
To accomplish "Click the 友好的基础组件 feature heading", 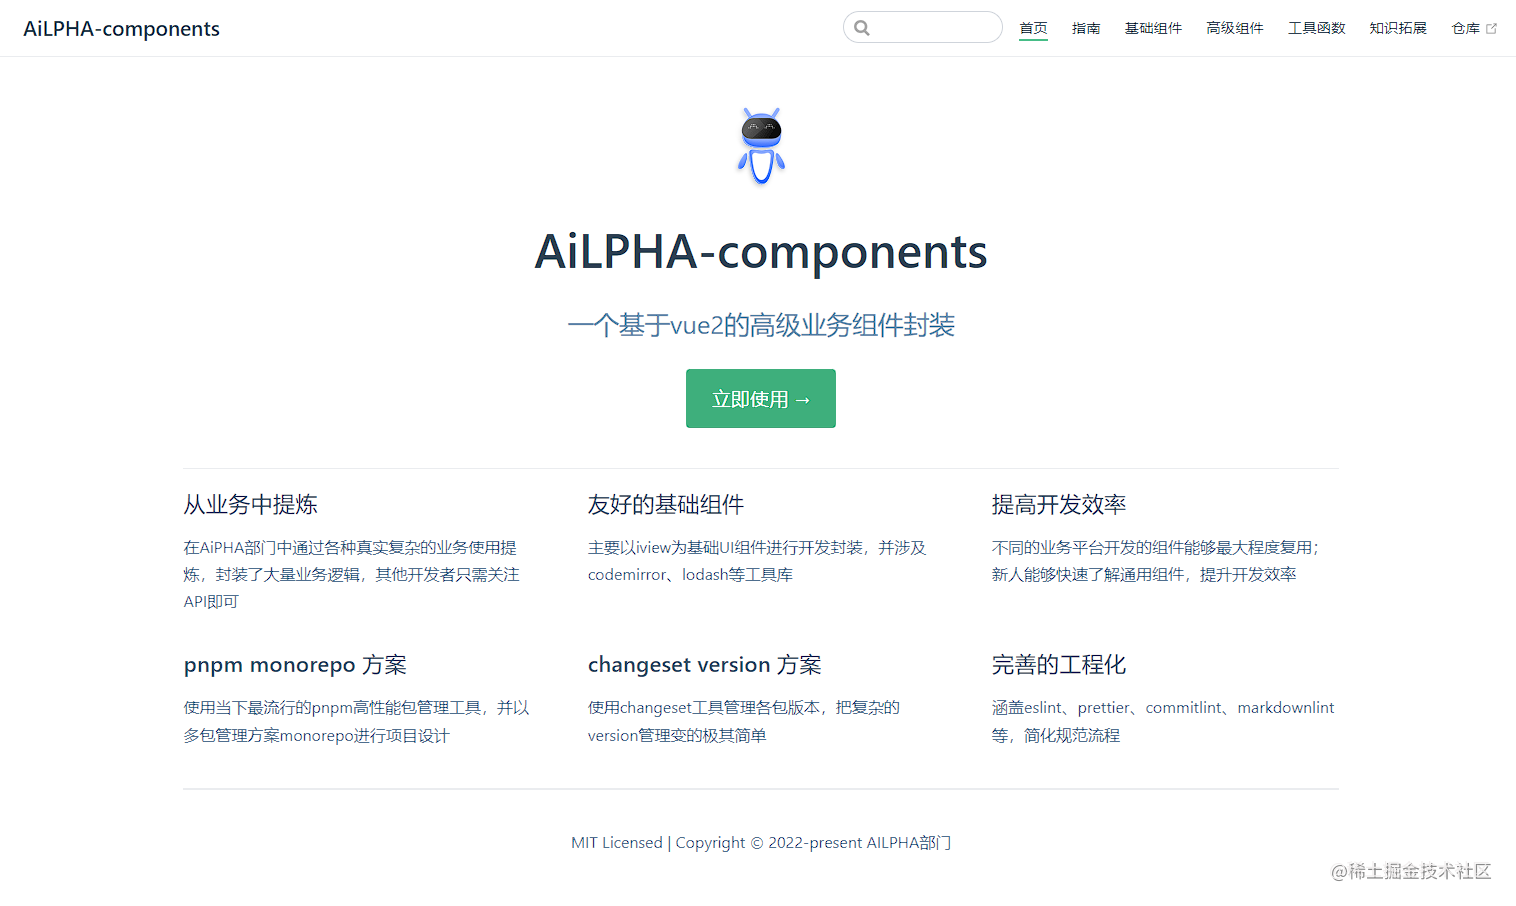I will (x=666, y=505).
